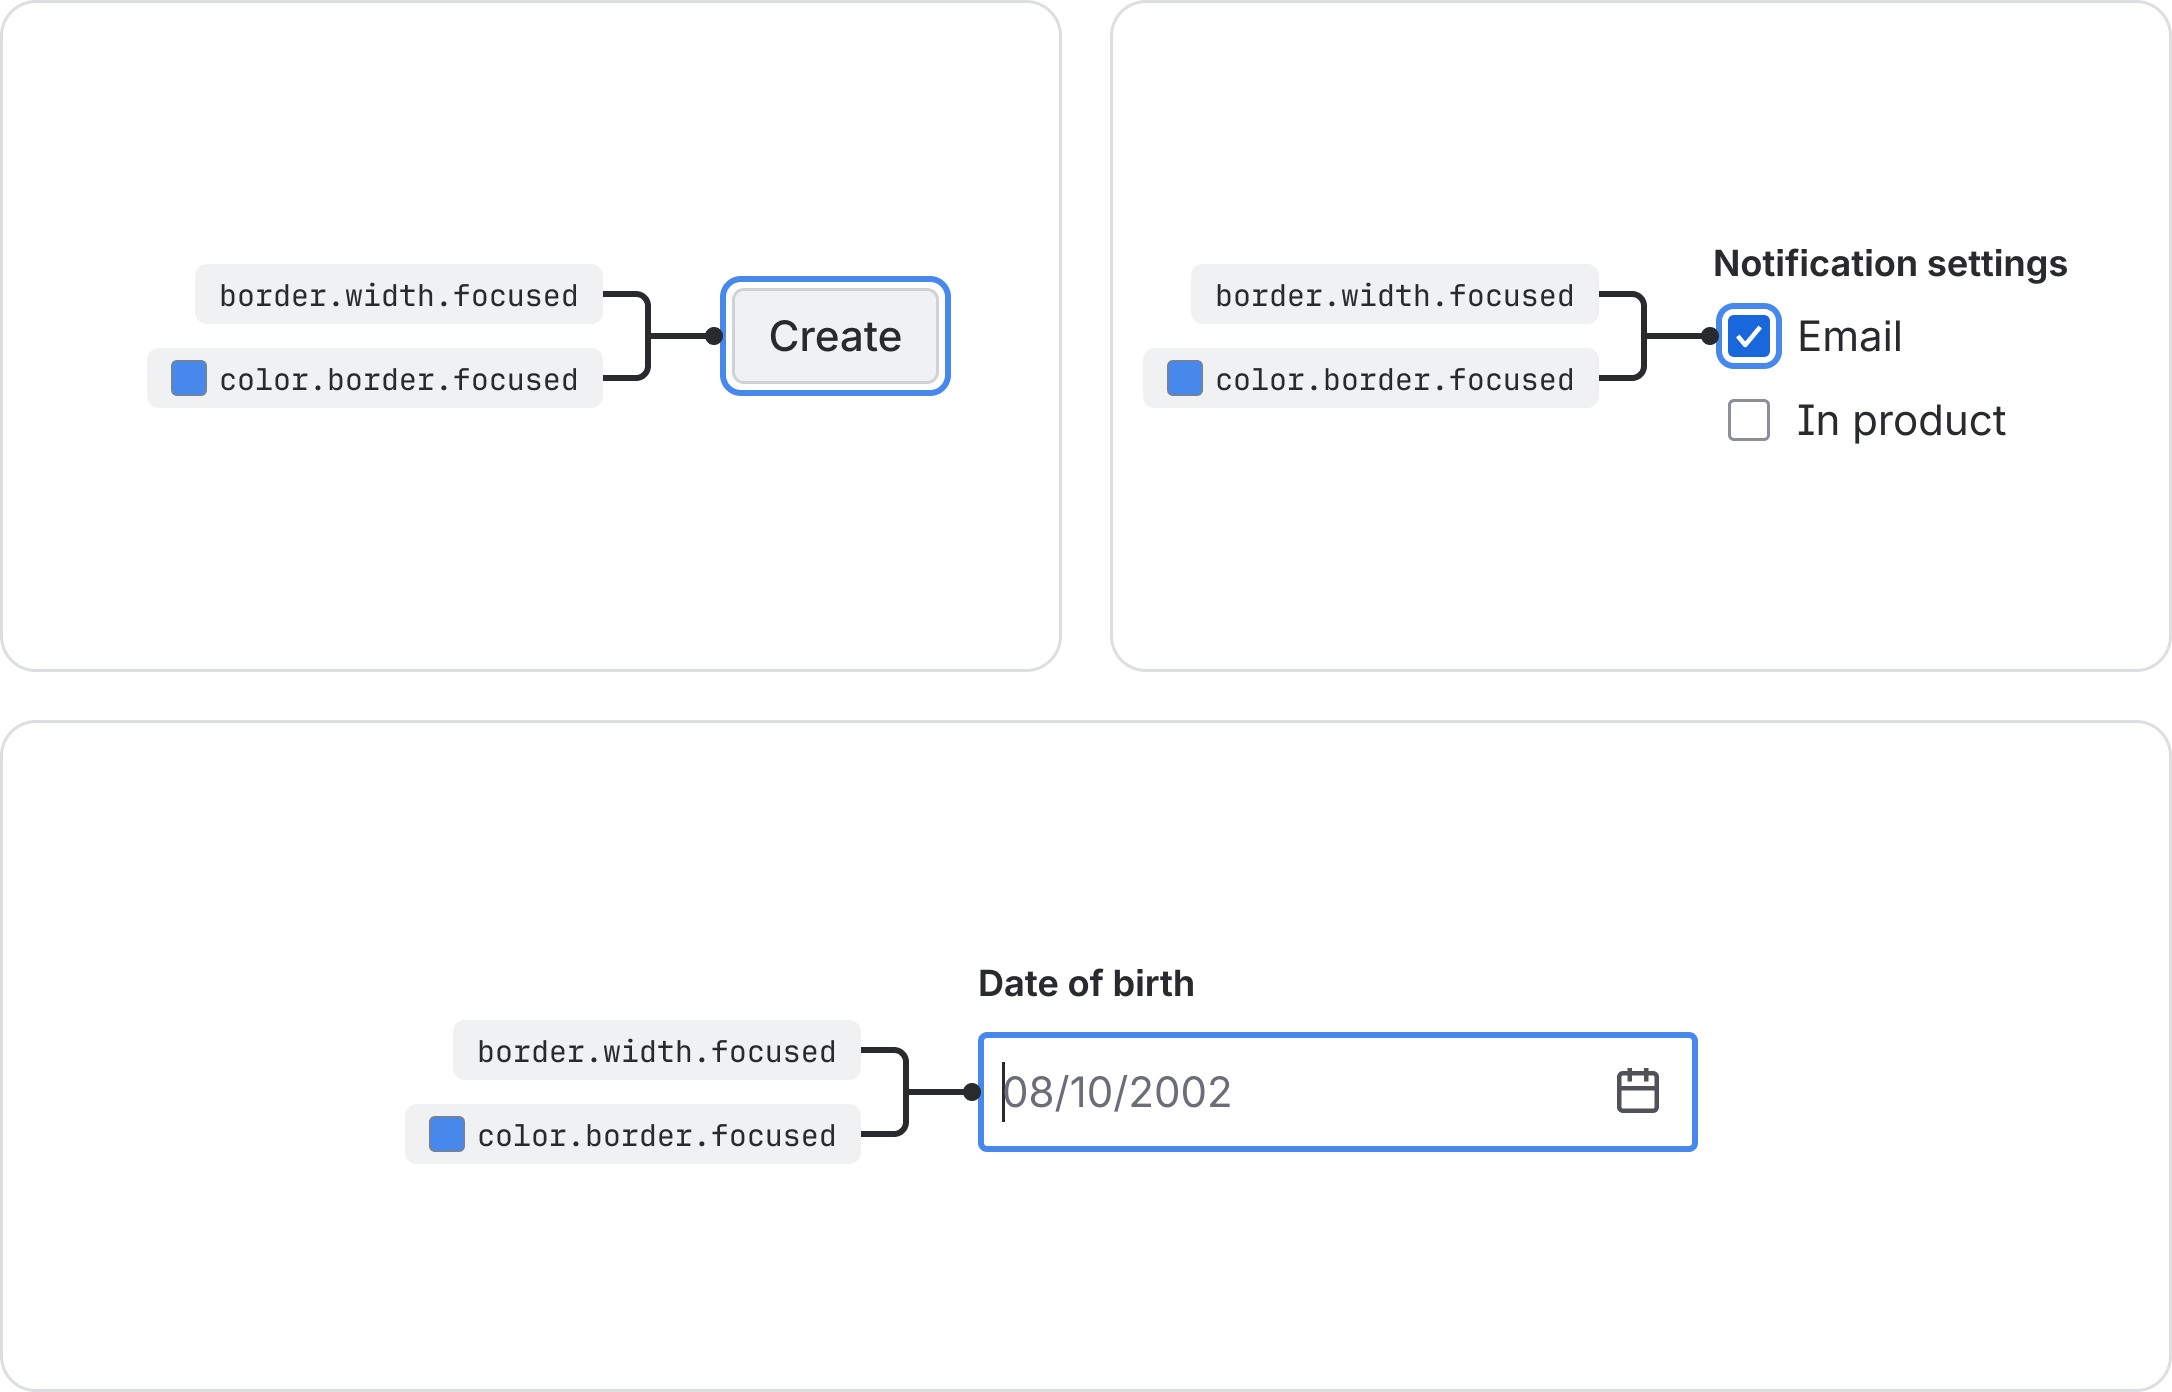Click connector dot attached to date field
The image size is (2172, 1392).
coord(972,1092)
